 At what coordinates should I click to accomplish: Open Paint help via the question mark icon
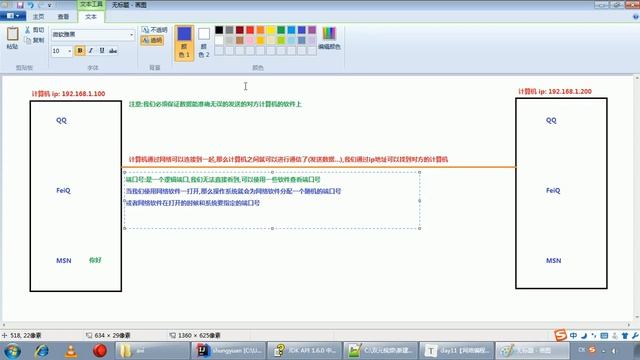(635, 16)
